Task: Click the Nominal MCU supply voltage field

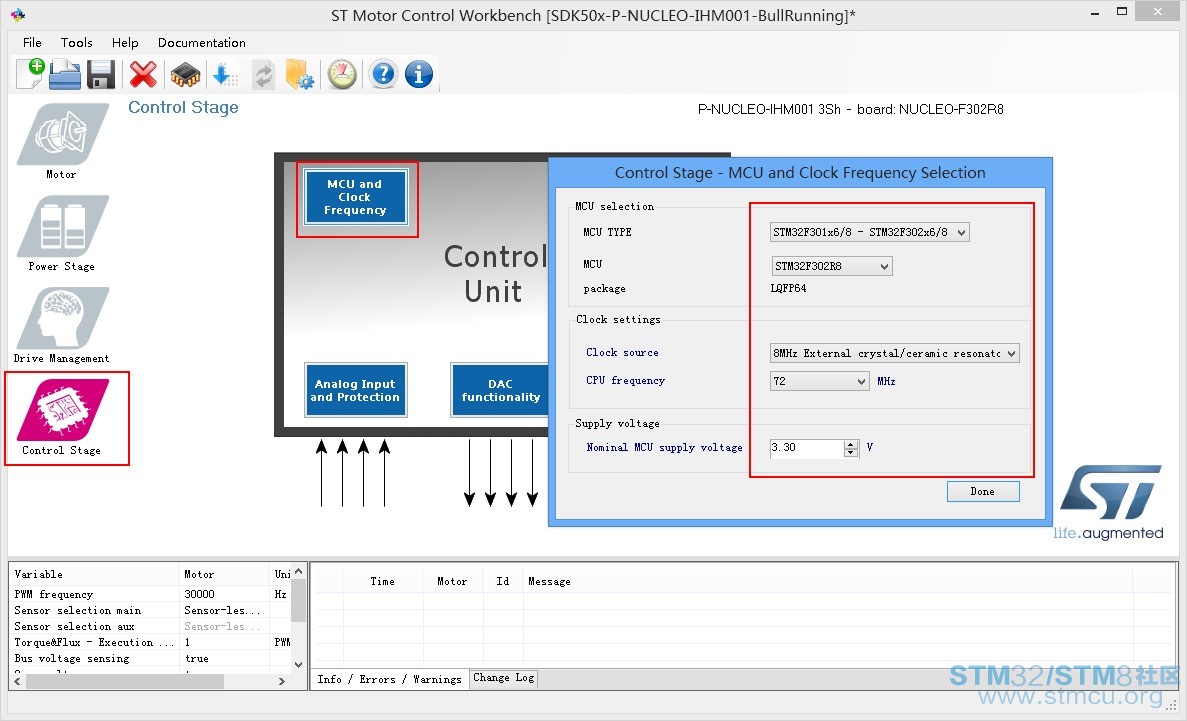Action: click(x=806, y=448)
